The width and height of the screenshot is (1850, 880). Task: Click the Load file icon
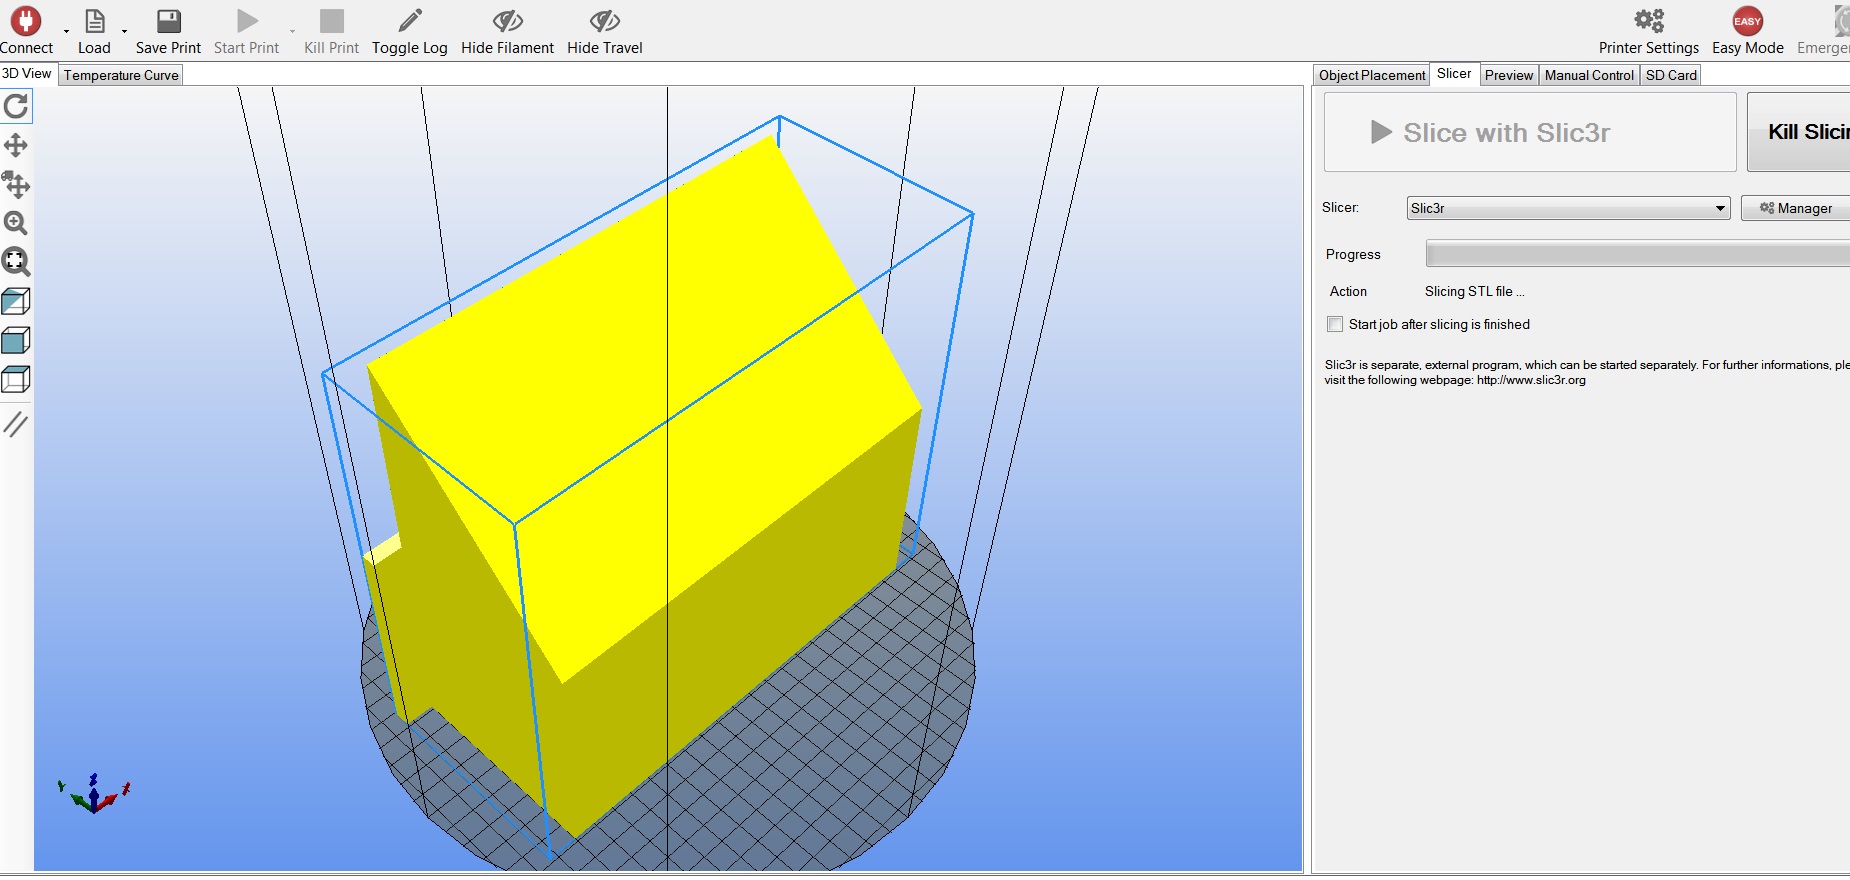click(94, 21)
